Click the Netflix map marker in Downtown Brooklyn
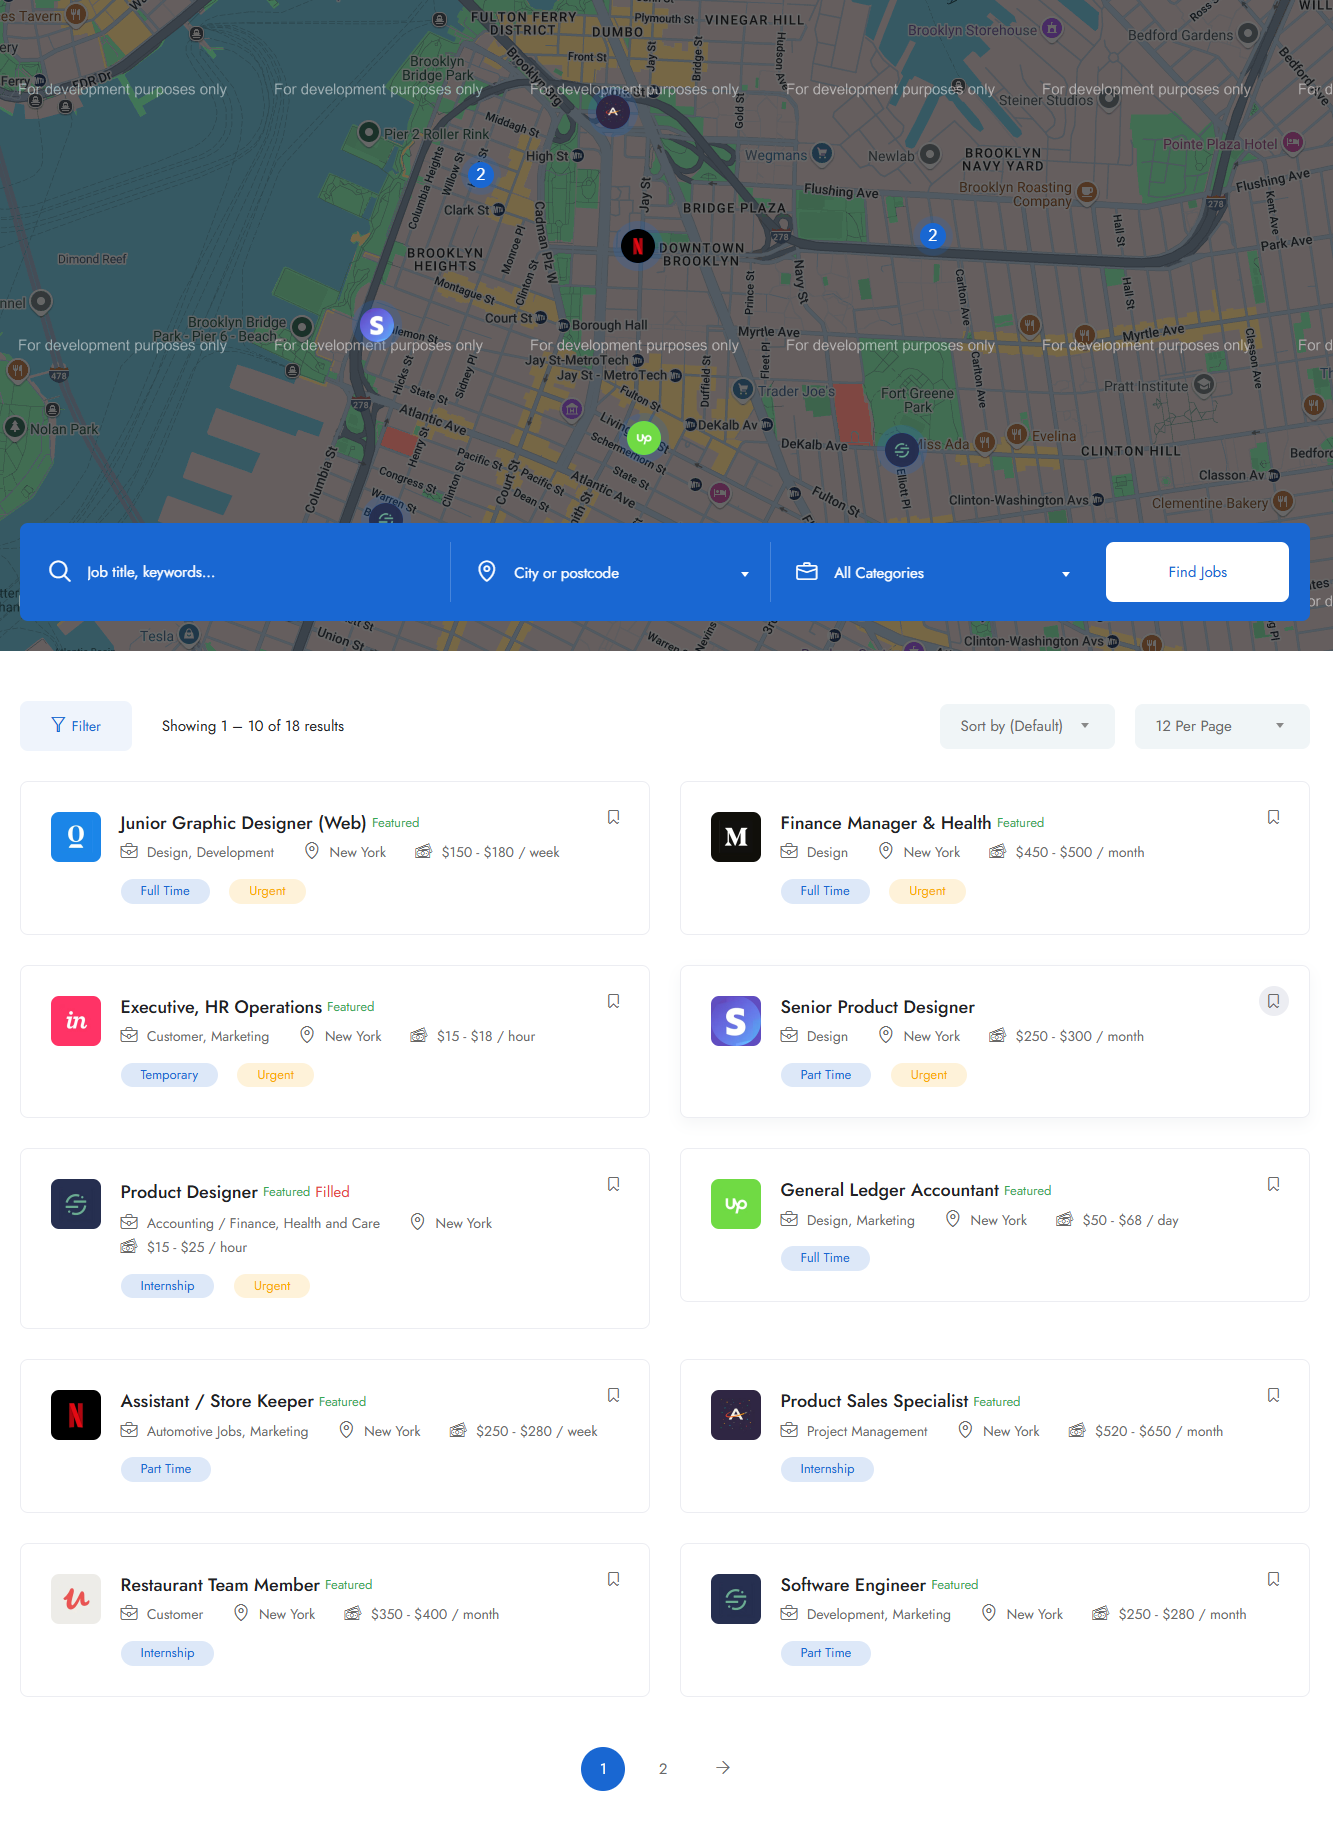The height and width of the screenshot is (1841, 1333). [637, 246]
